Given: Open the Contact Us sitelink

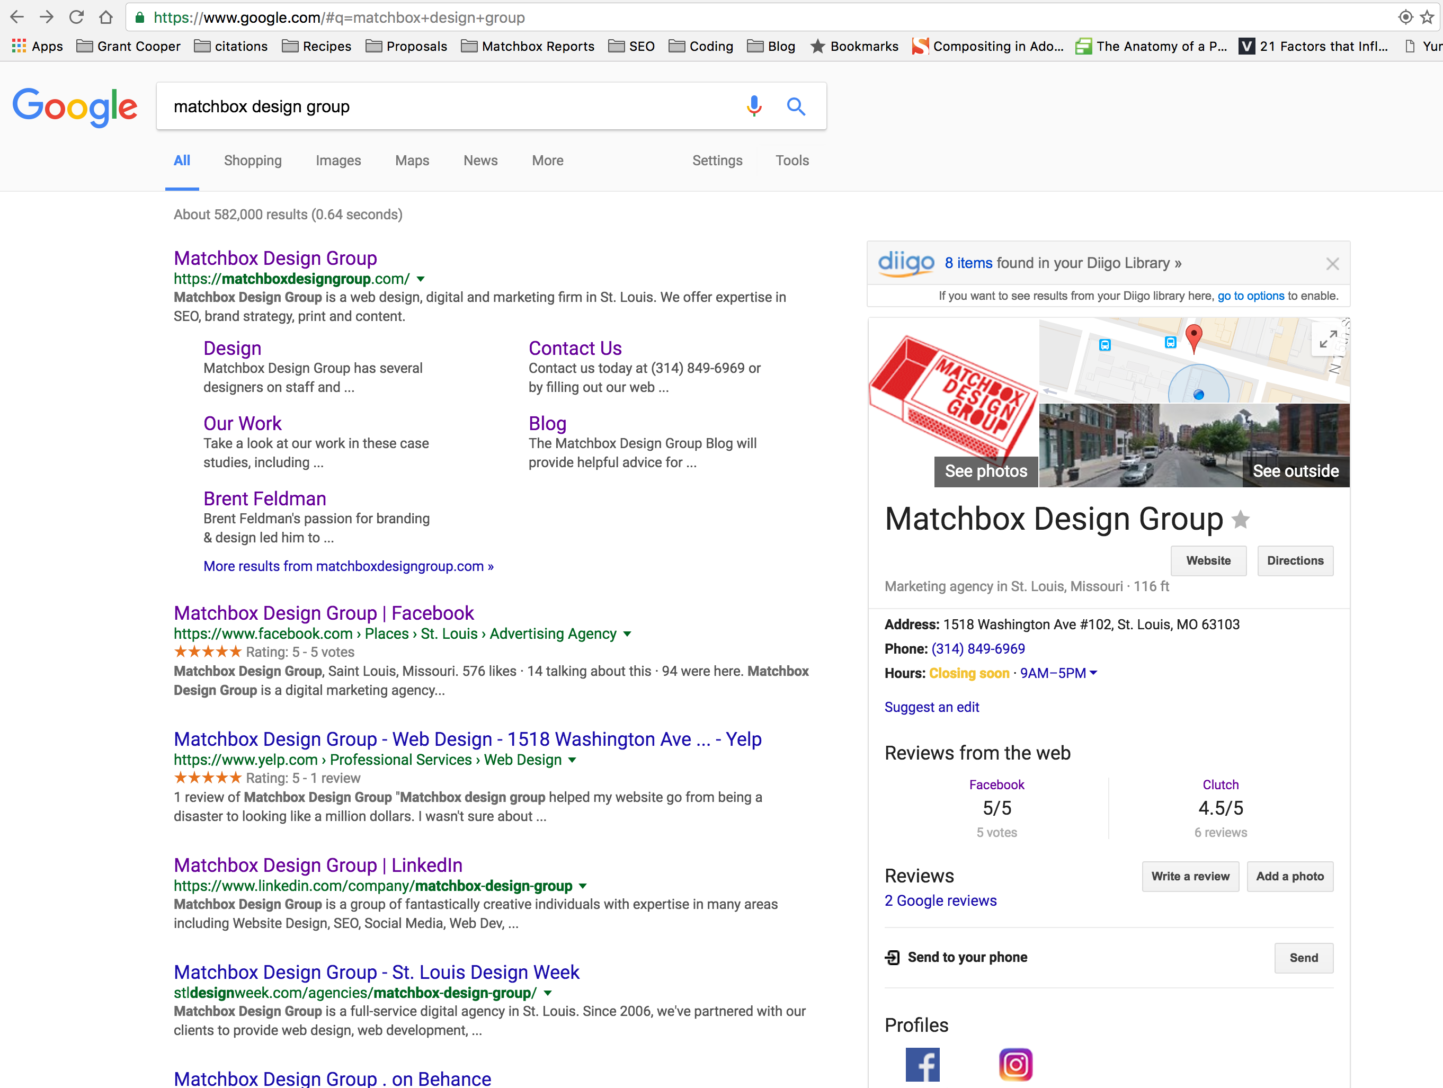Looking at the screenshot, I should pos(575,348).
